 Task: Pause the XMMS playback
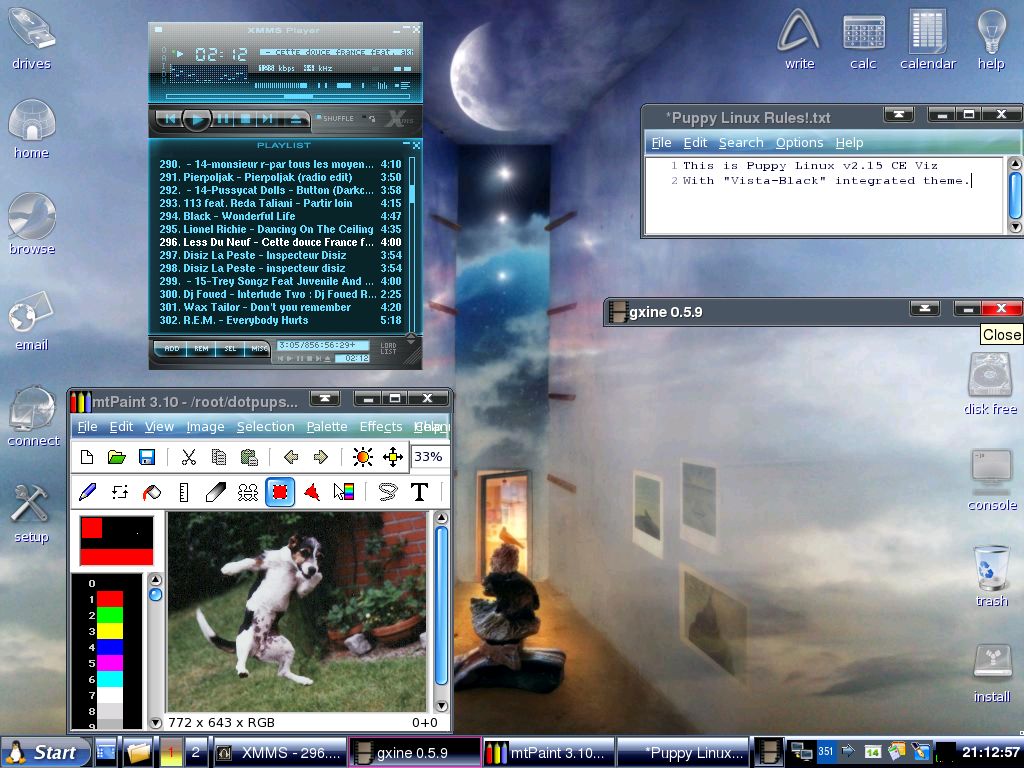(x=222, y=119)
